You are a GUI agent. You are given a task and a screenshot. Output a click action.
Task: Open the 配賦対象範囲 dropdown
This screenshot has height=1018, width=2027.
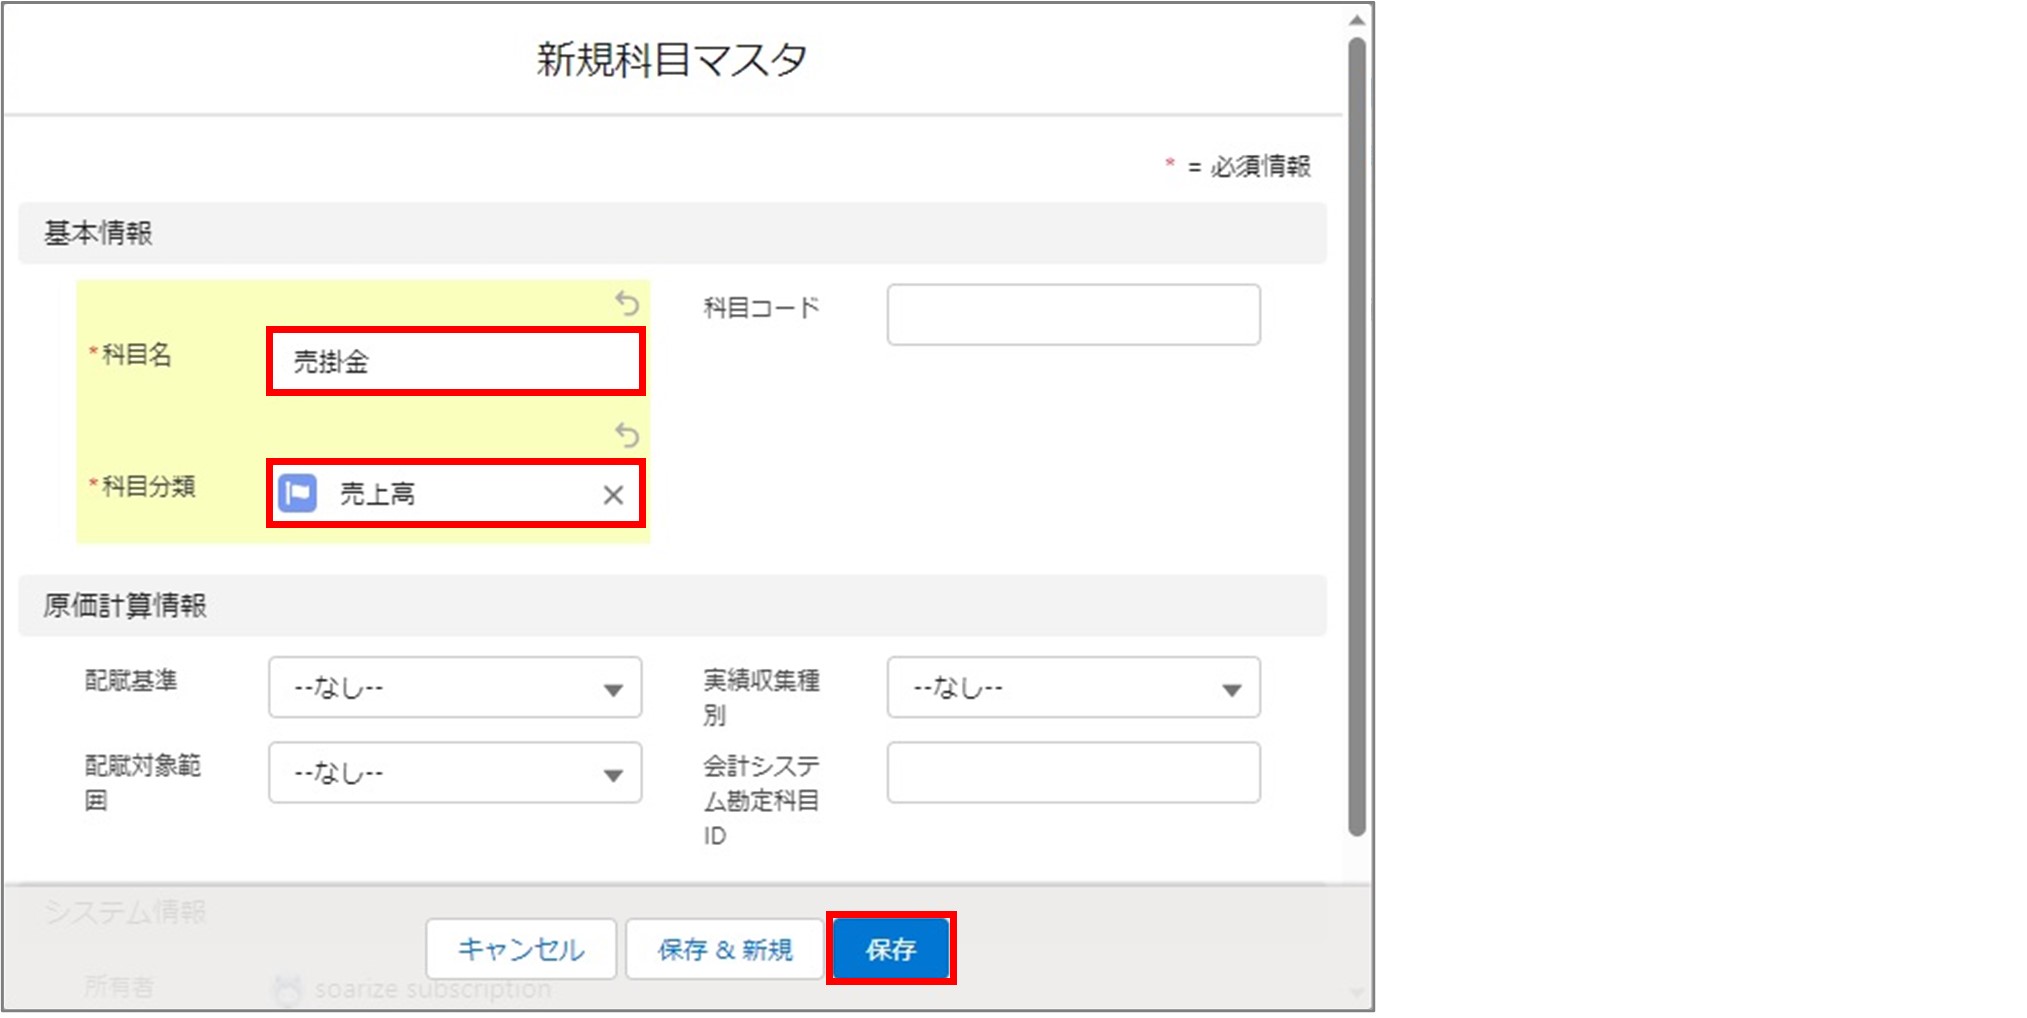click(455, 772)
